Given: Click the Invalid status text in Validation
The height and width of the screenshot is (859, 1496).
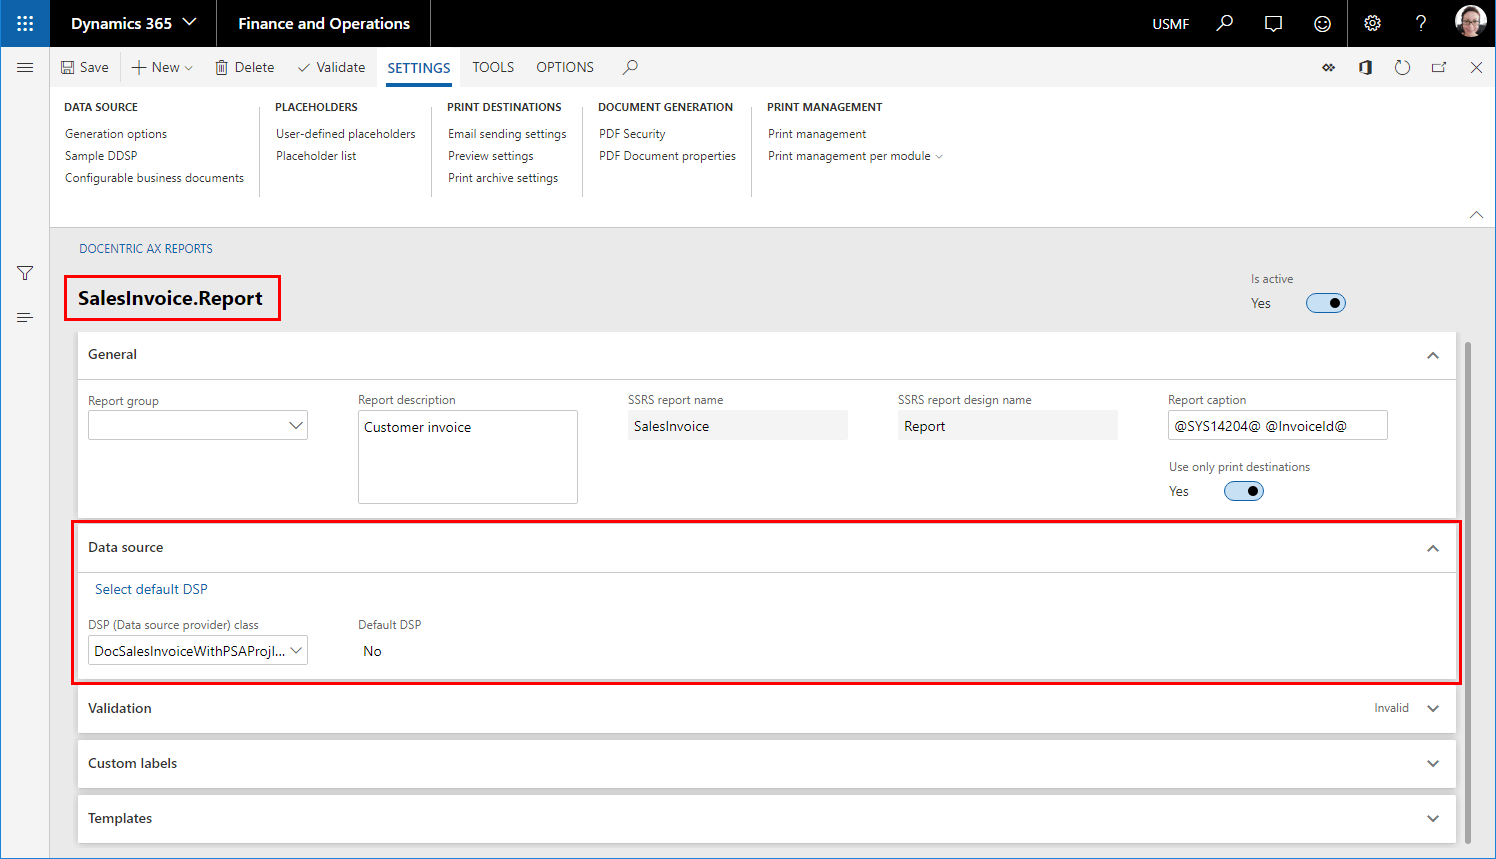Looking at the screenshot, I should [1391, 708].
